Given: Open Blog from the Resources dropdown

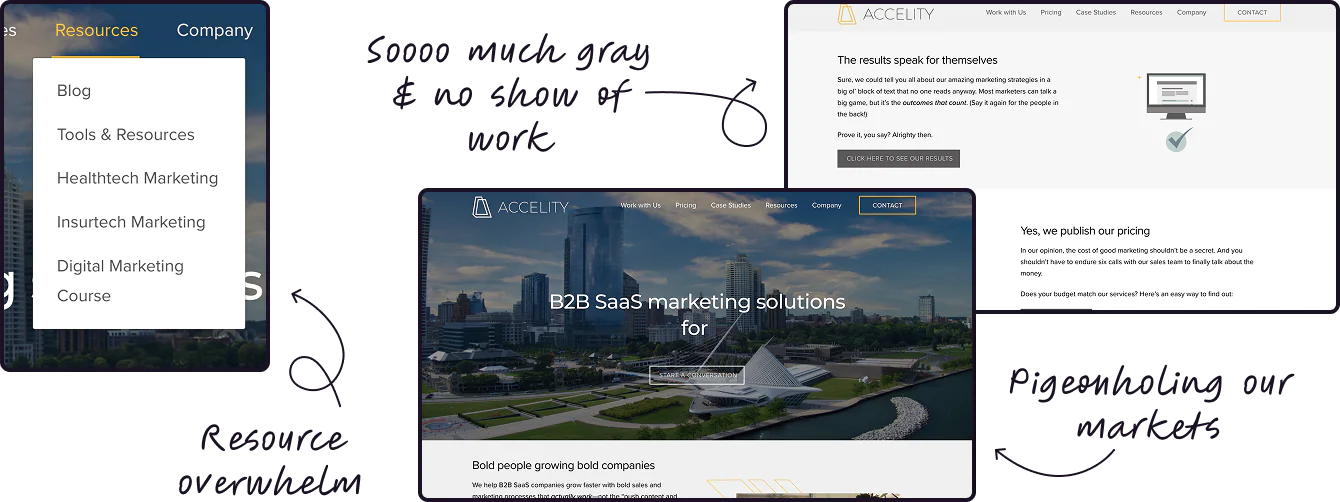Looking at the screenshot, I should tap(74, 91).
